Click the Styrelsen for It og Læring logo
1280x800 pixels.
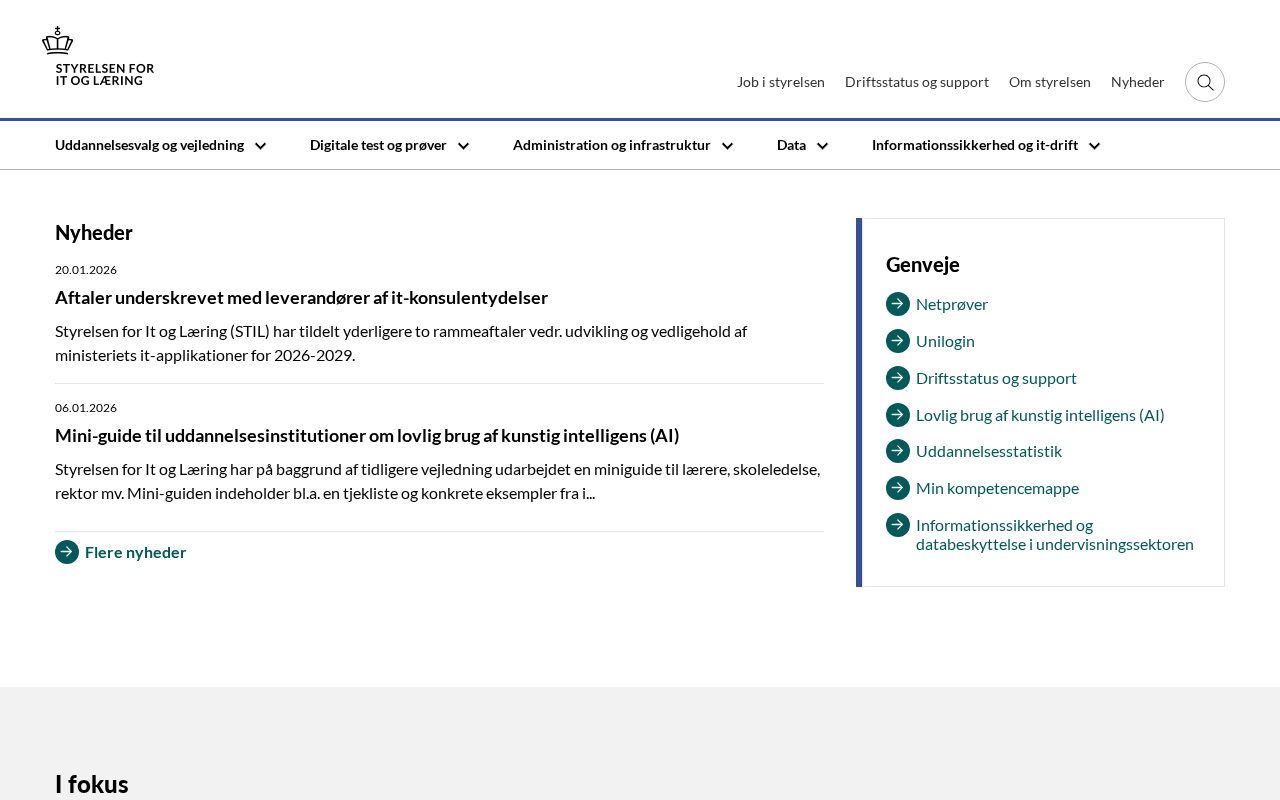click(x=98, y=57)
